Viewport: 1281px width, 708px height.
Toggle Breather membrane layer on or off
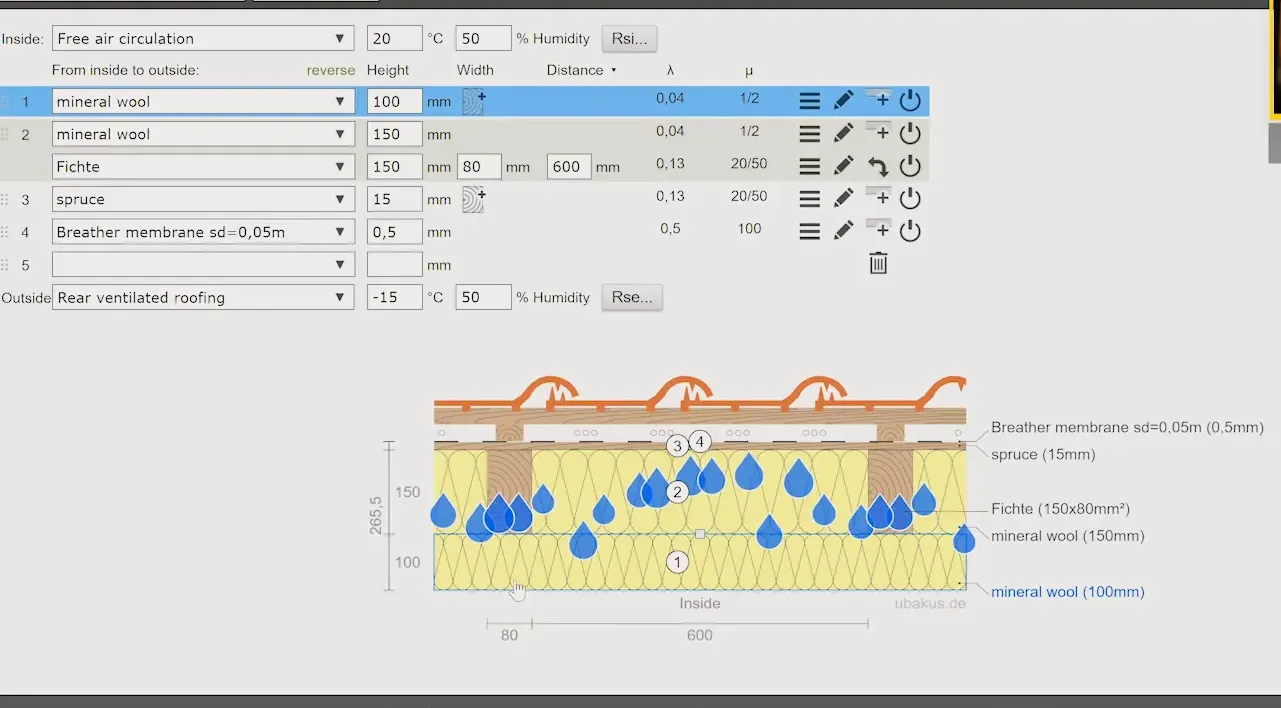909,231
